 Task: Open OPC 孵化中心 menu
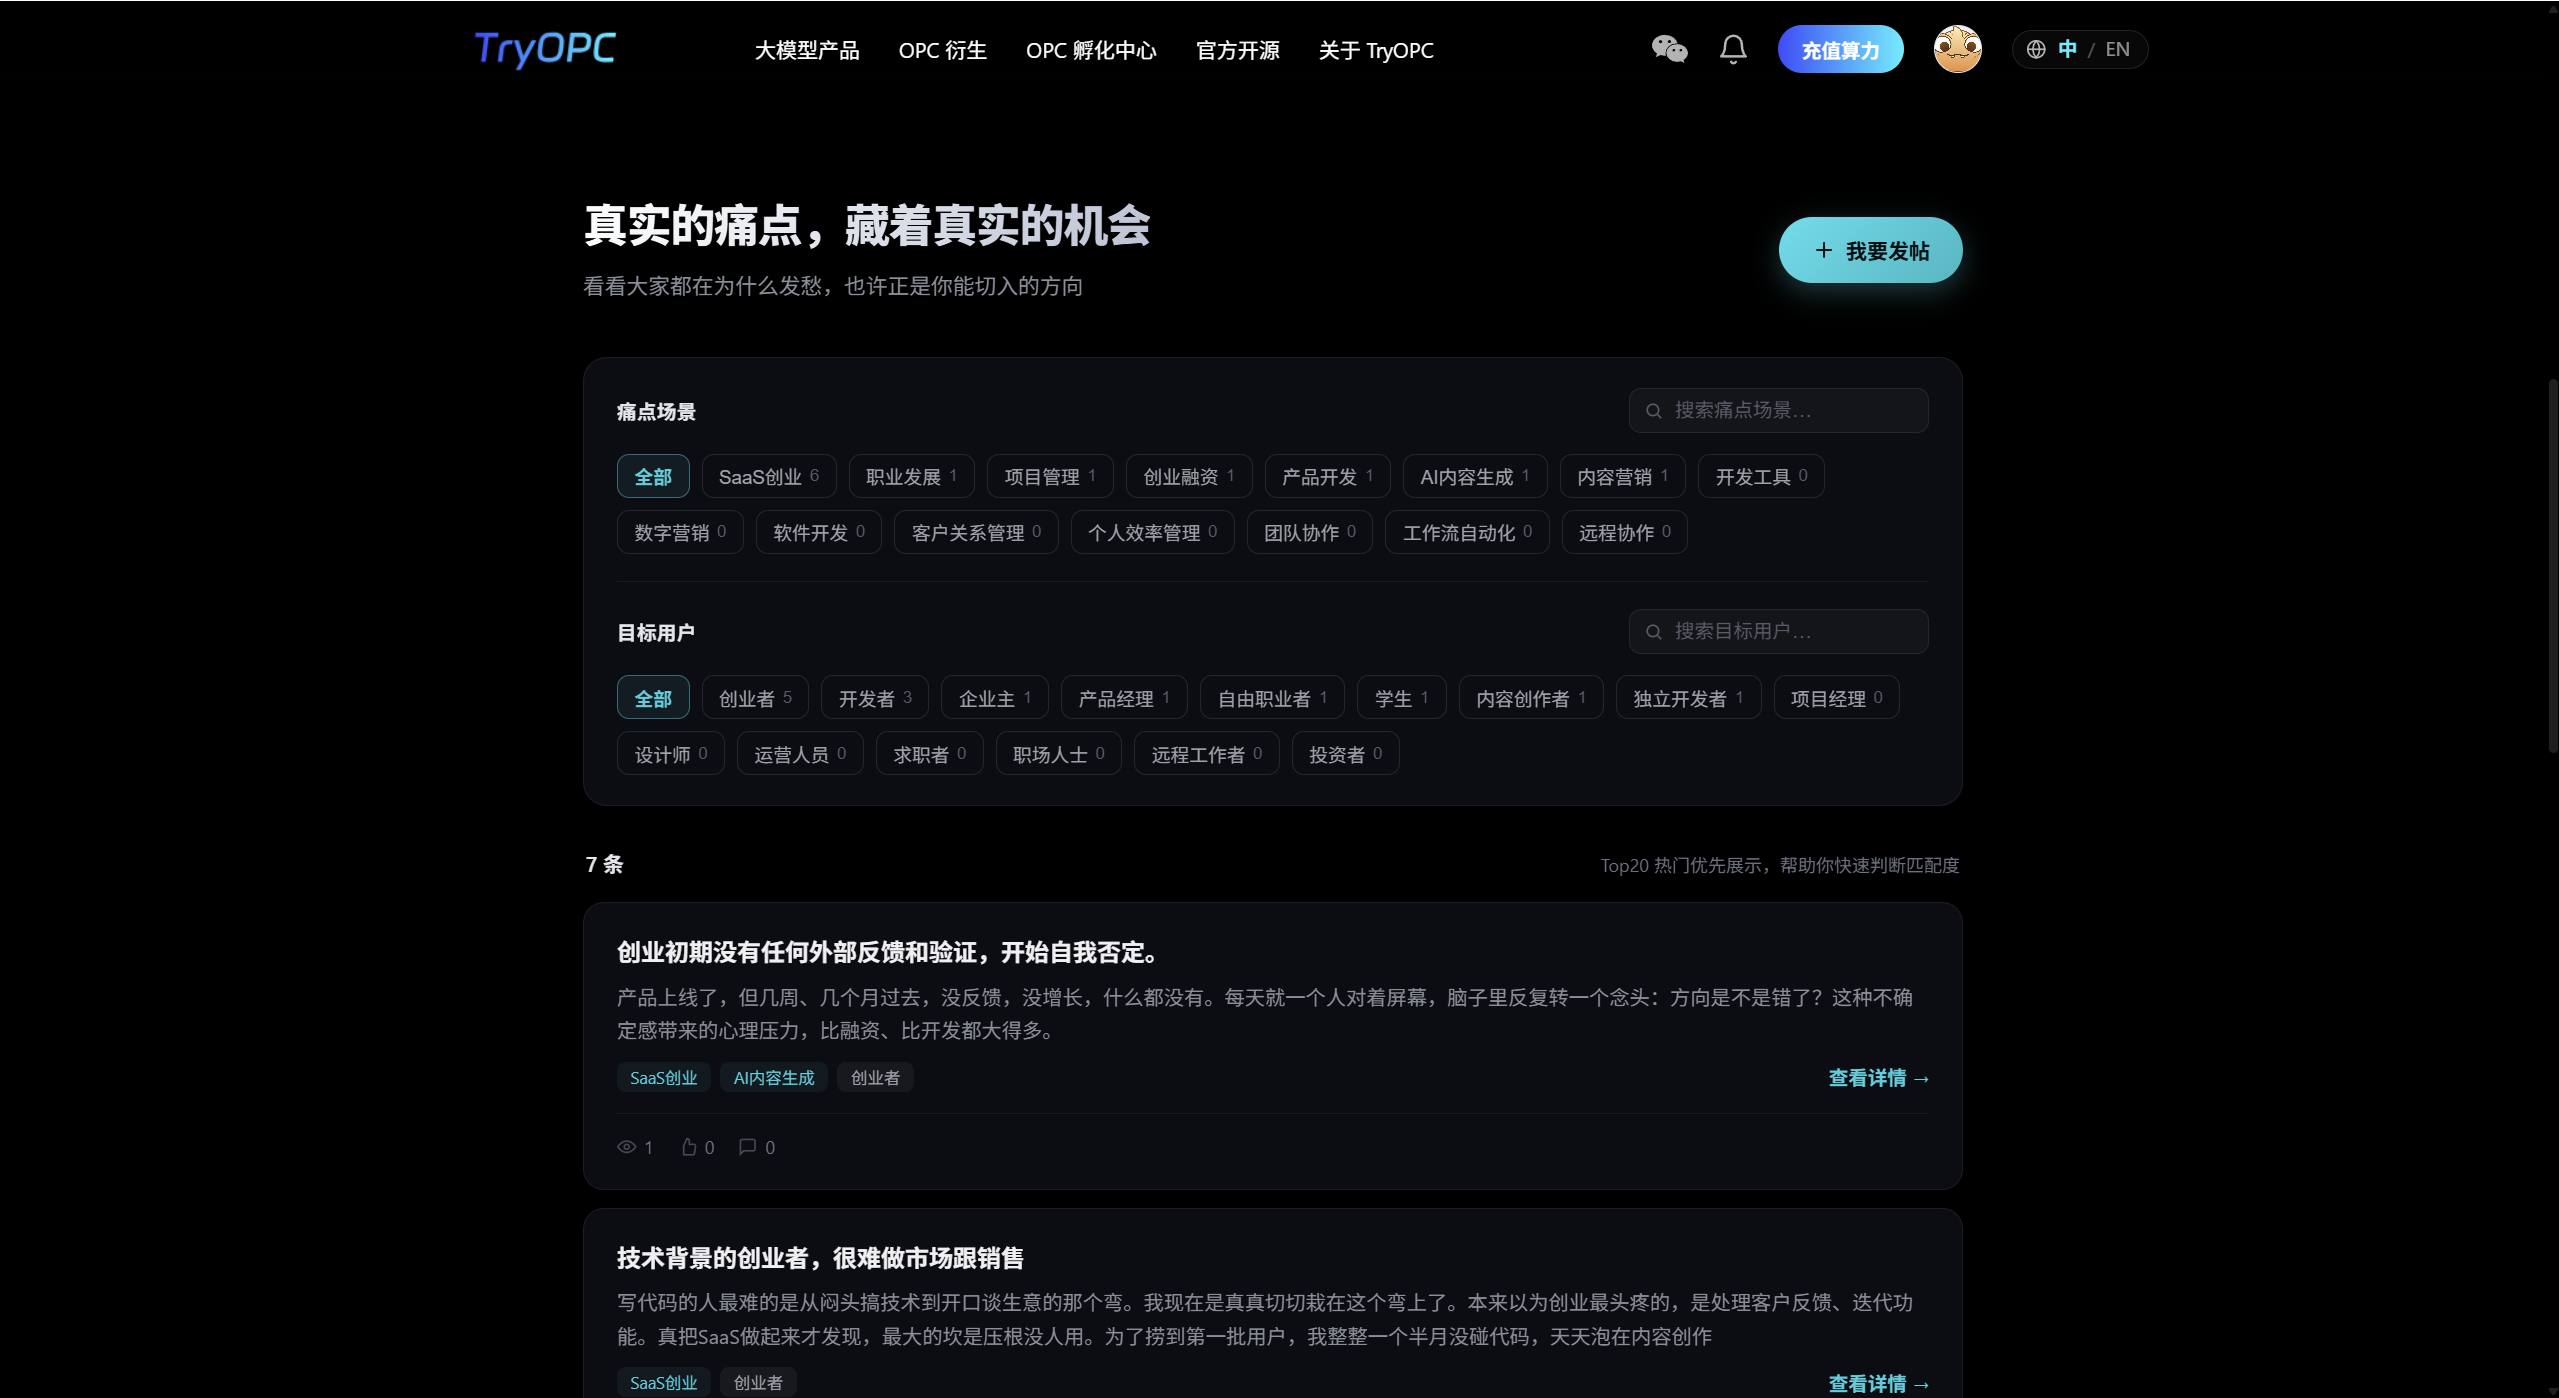pyautogui.click(x=1091, y=50)
